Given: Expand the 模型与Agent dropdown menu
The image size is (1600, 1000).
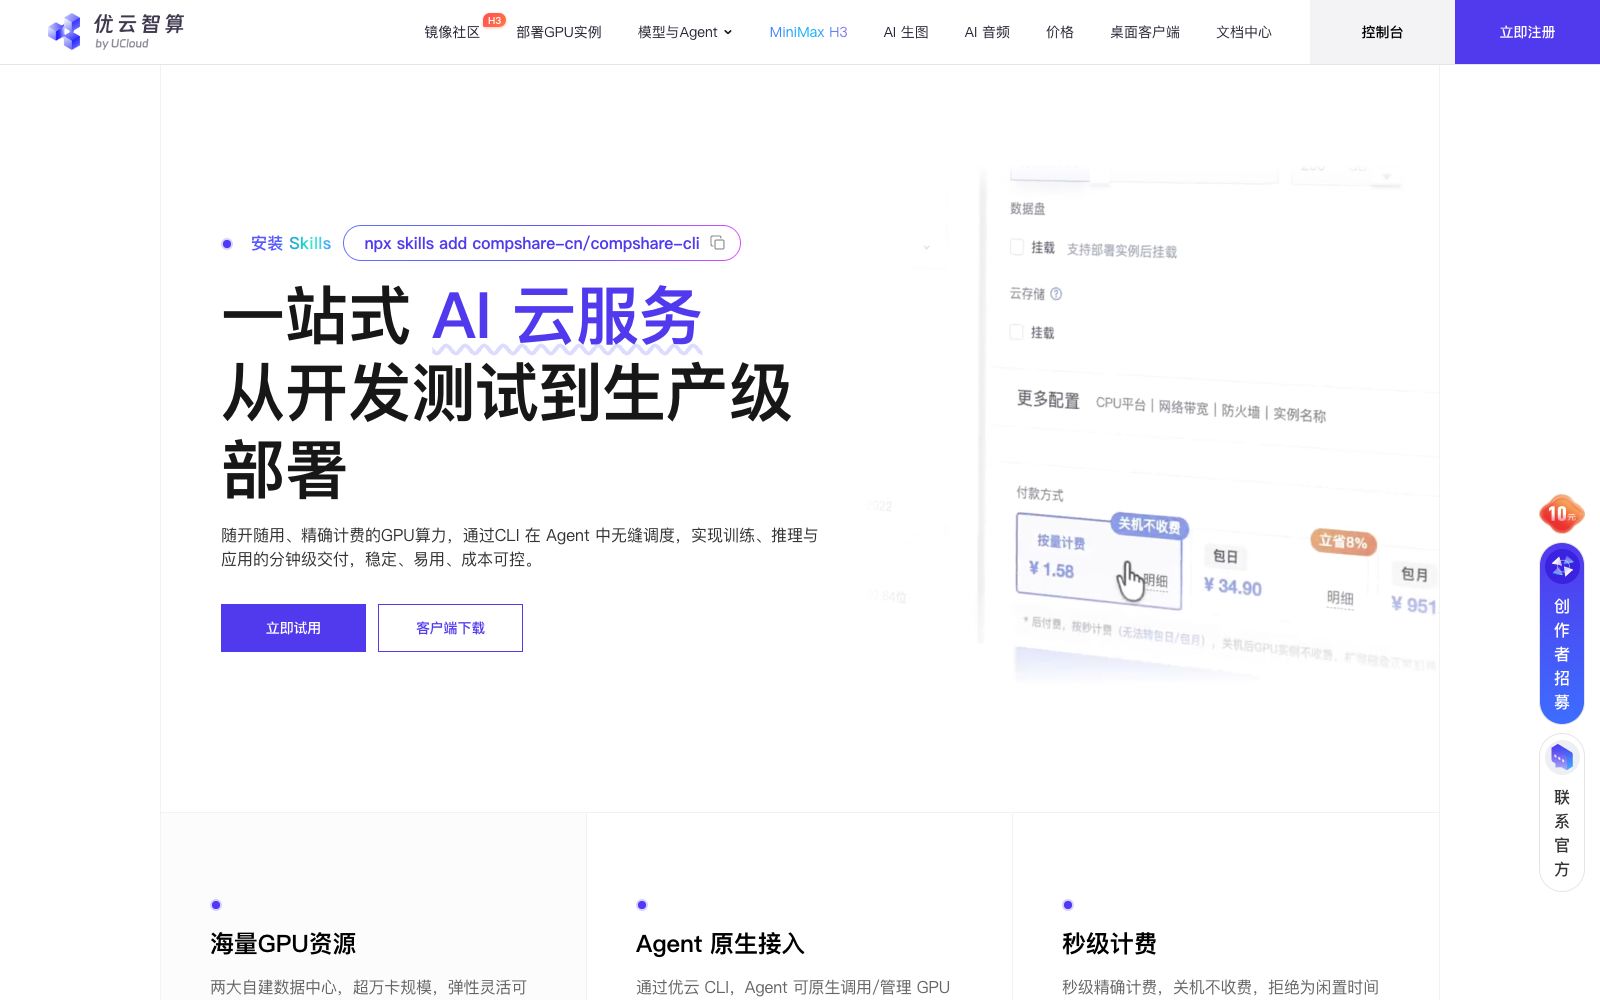Looking at the screenshot, I should tap(685, 32).
